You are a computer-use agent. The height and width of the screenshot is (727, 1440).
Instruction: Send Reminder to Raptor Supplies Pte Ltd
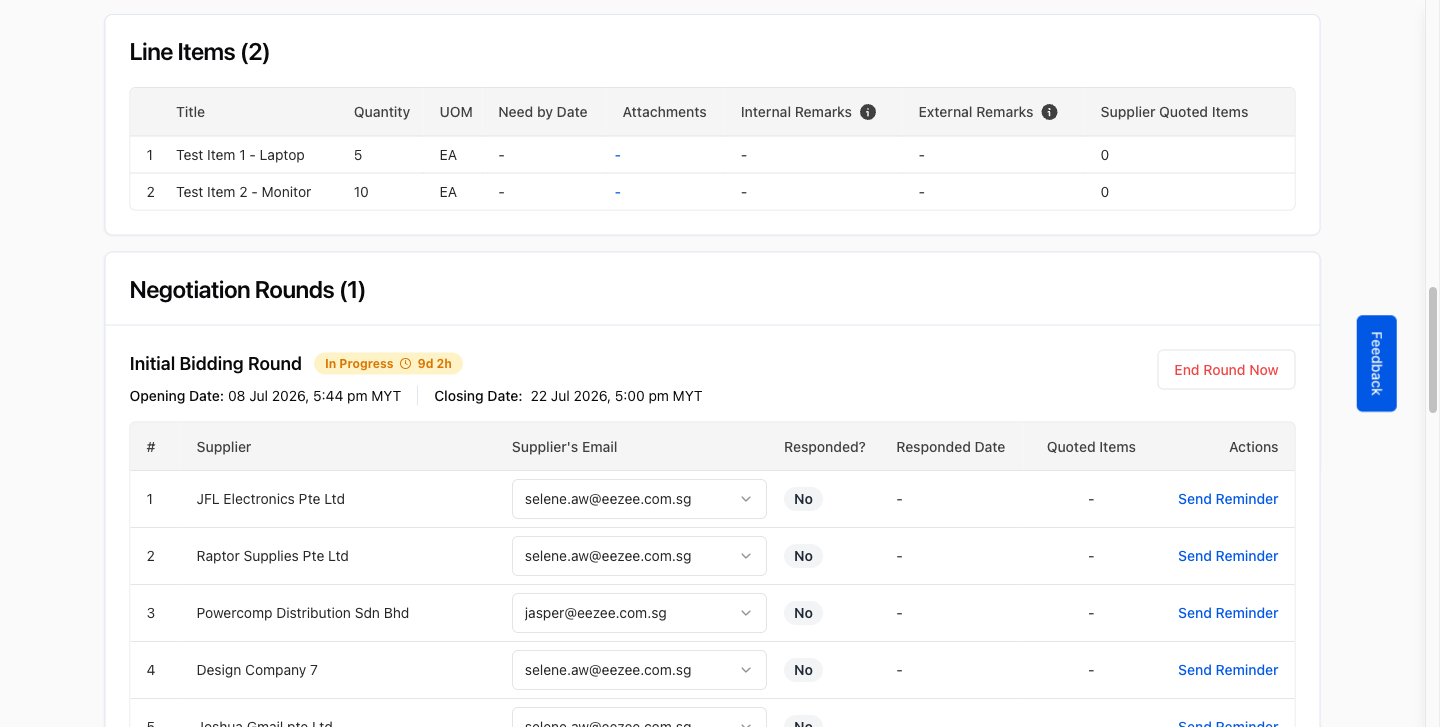(1228, 556)
